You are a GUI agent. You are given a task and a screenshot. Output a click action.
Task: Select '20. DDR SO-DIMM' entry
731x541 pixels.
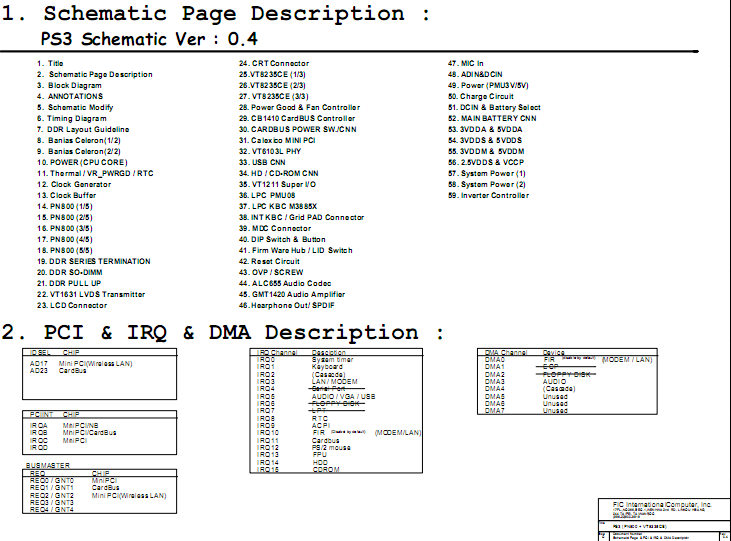(69, 272)
